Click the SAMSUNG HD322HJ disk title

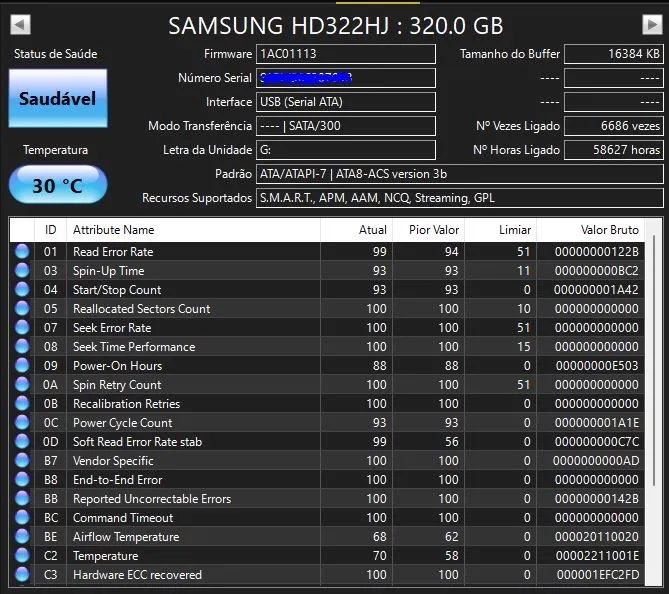tap(335, 25)
